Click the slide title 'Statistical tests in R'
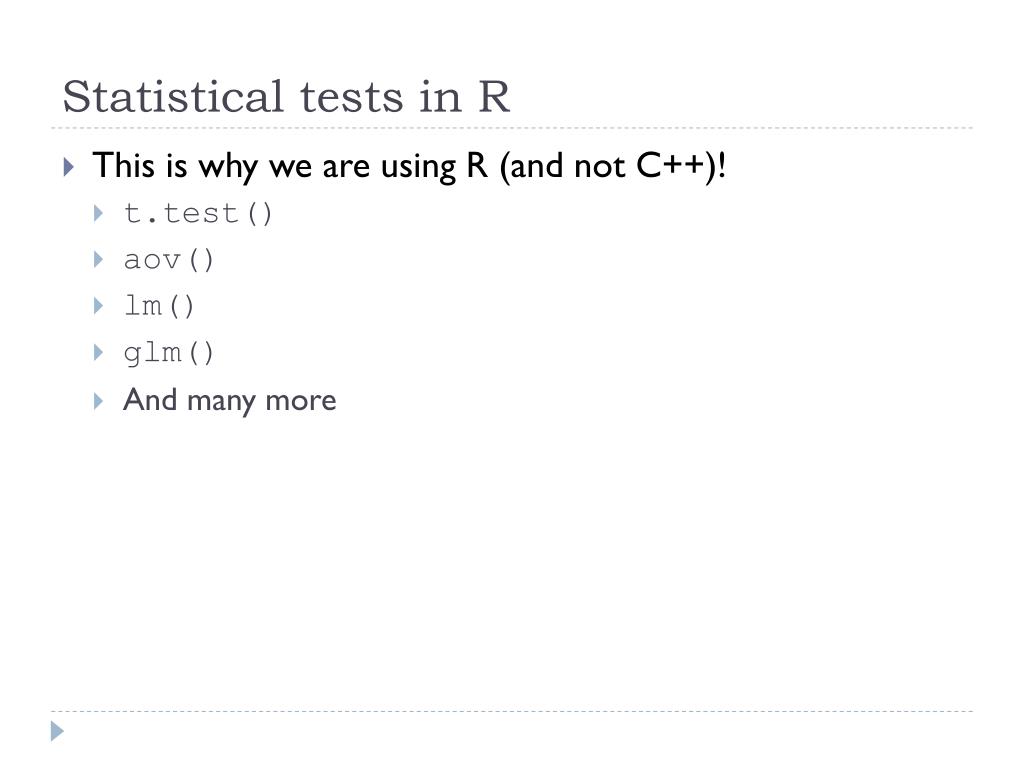 coord(286,97)
